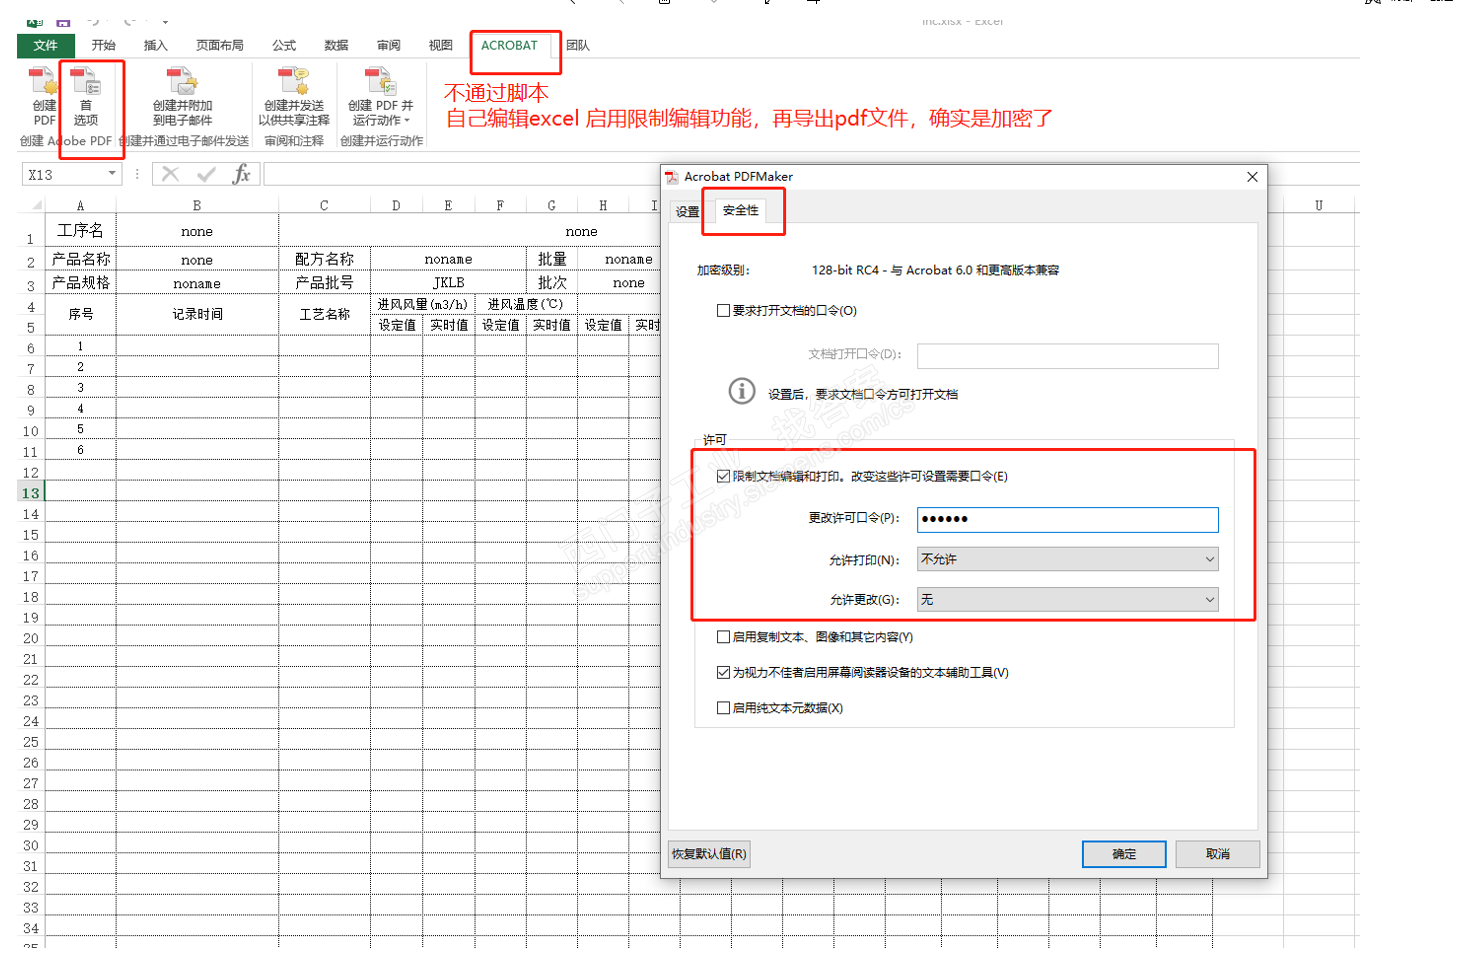Select column A header
The image size is (1467, 964).
coord(80,205)
